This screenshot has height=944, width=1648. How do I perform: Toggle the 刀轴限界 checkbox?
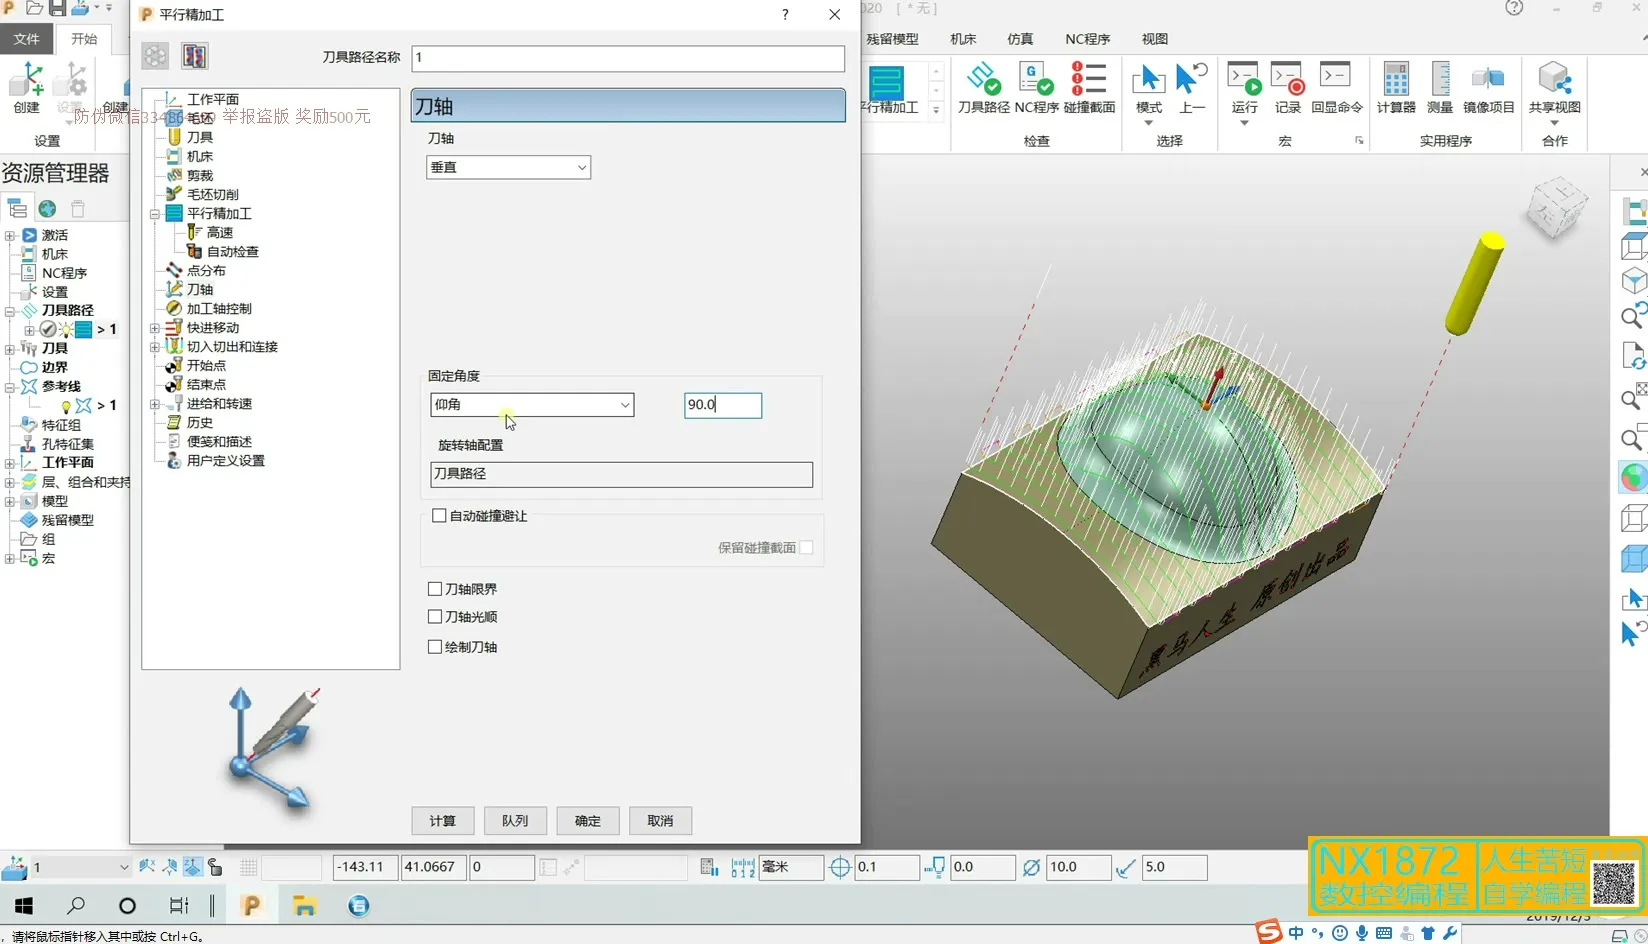pyautogui.click(x=435, y=589)
